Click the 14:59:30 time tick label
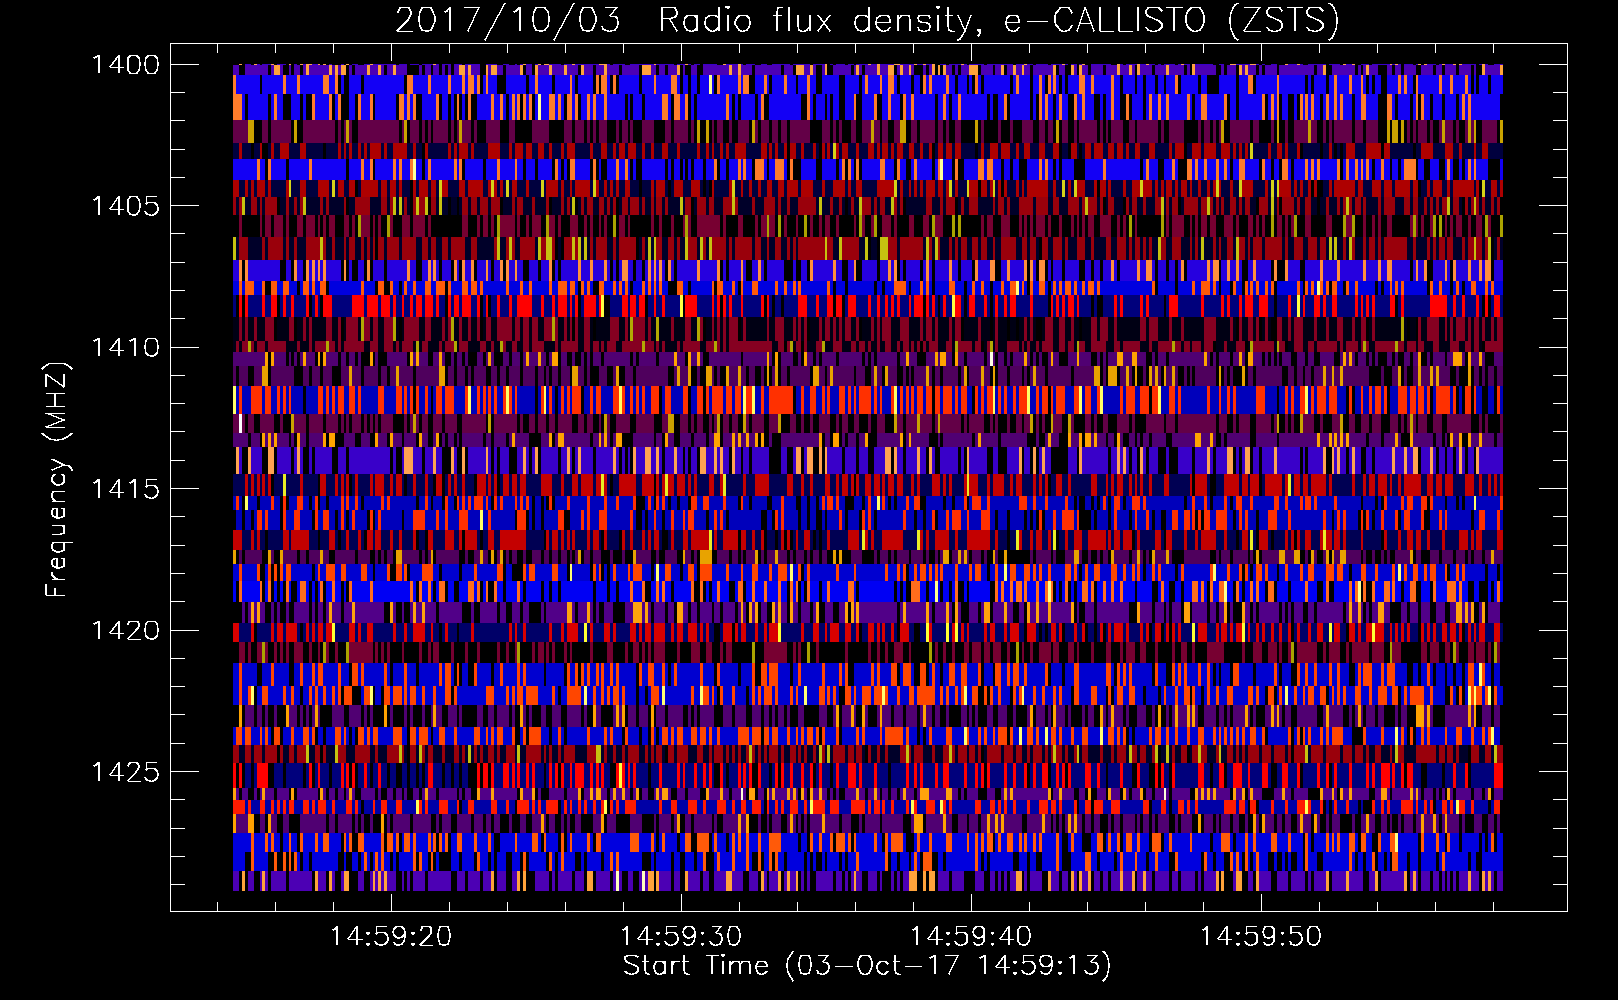Screen dimensions: 1618x1000 (681, 937)
